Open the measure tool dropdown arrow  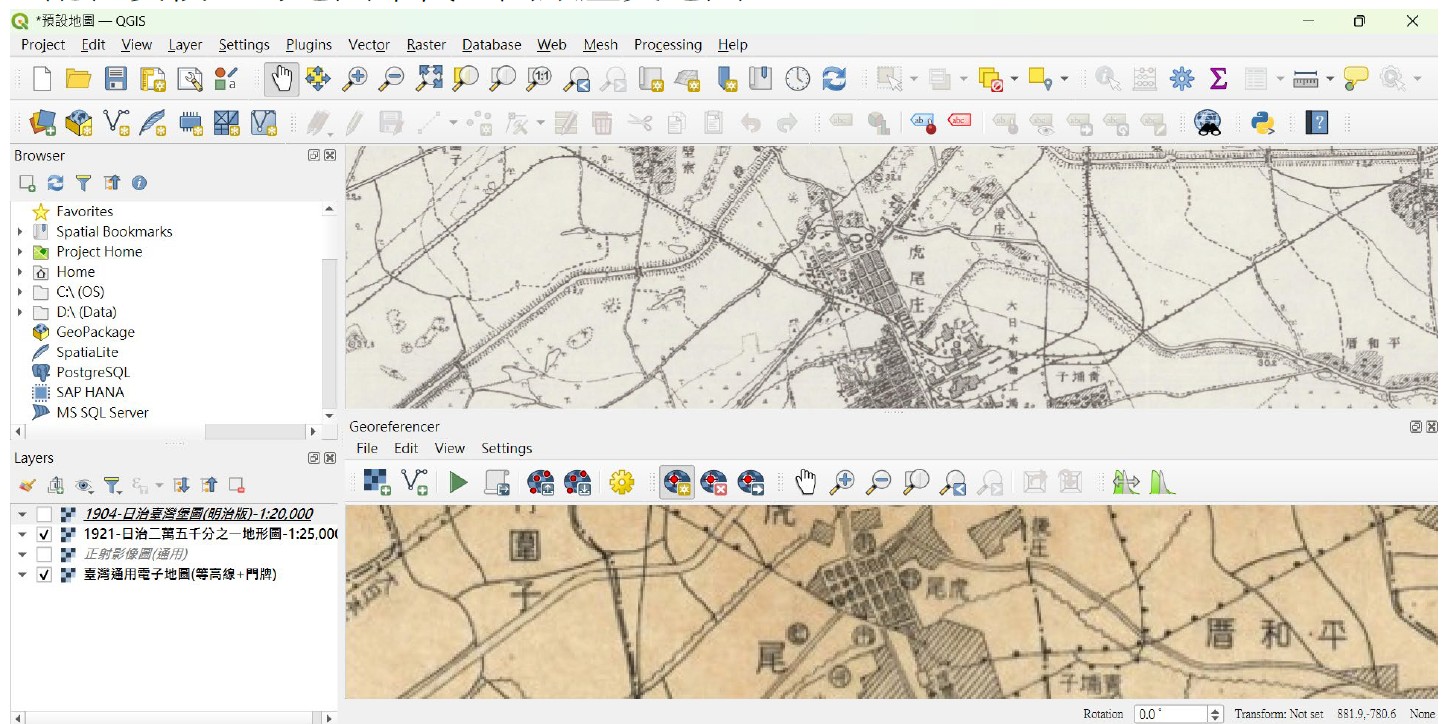pos(1330,79)
